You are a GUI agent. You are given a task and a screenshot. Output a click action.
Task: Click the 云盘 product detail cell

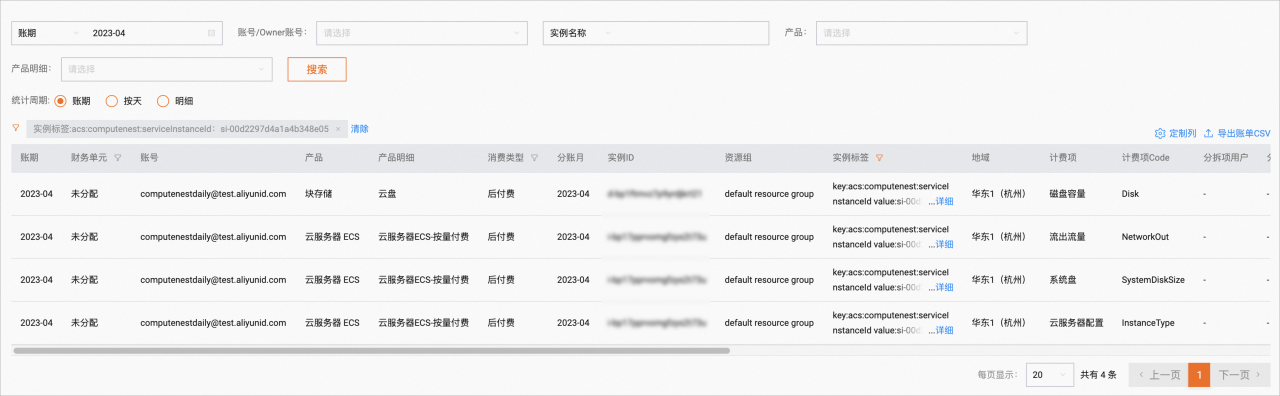tap(388, 194)
